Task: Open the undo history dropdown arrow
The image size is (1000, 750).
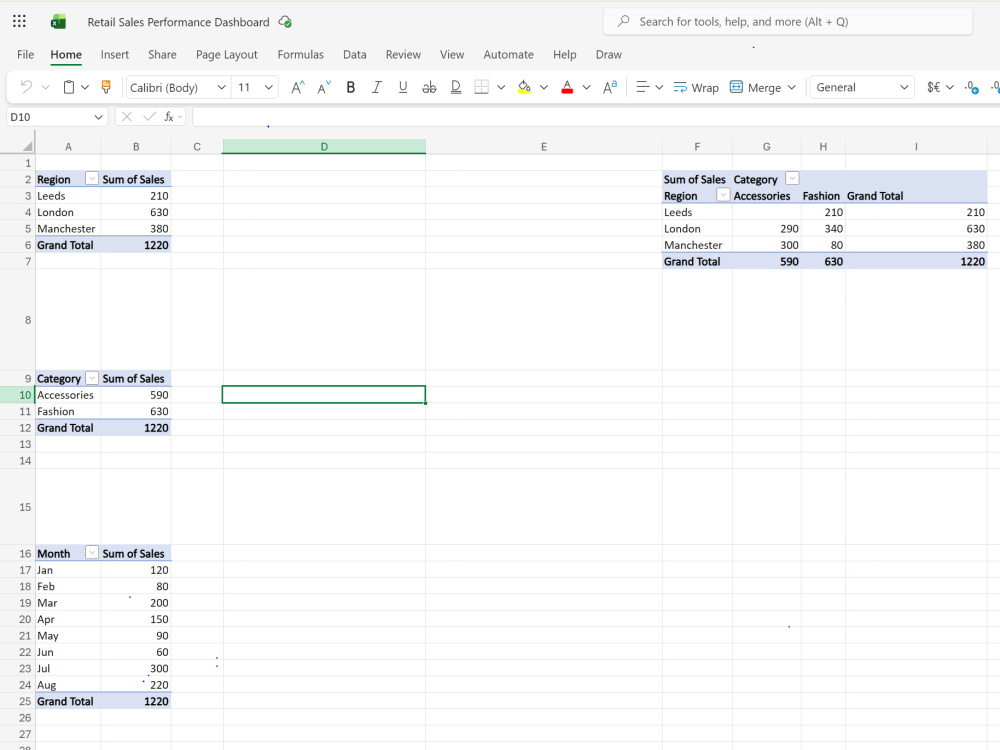Action: pos(45,87)
